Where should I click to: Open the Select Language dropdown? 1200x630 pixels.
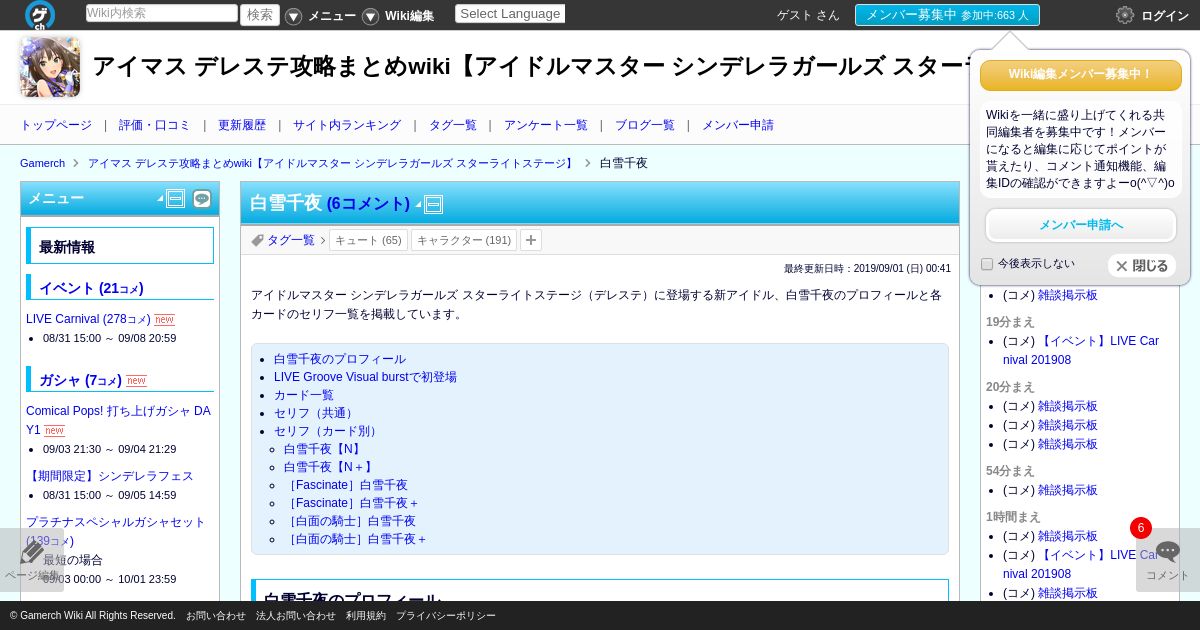pos(510,14)
